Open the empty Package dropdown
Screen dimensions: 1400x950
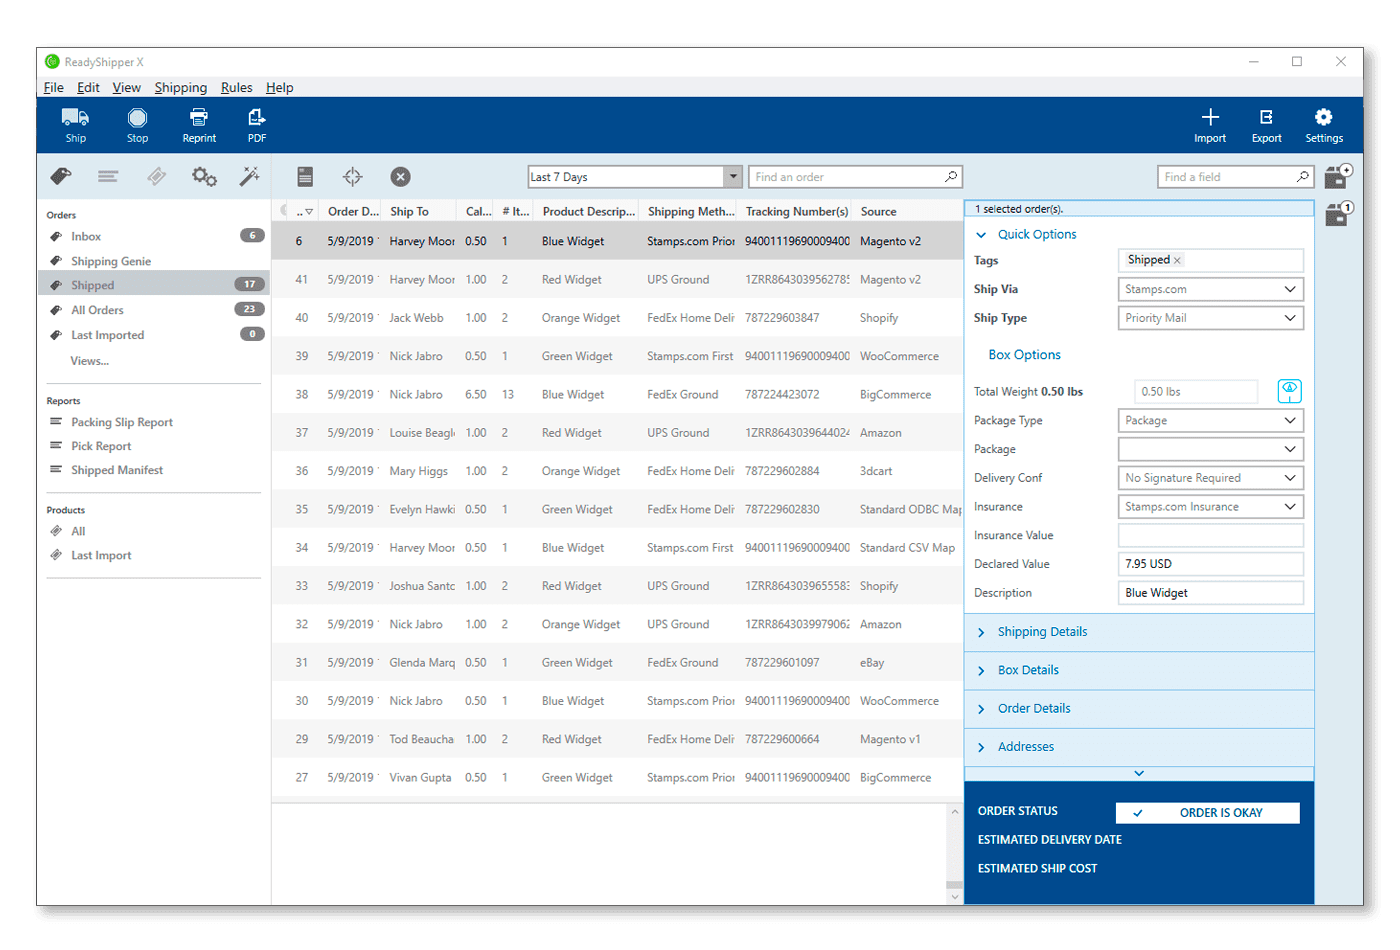pyautogui.click(x=1211, y=449)
